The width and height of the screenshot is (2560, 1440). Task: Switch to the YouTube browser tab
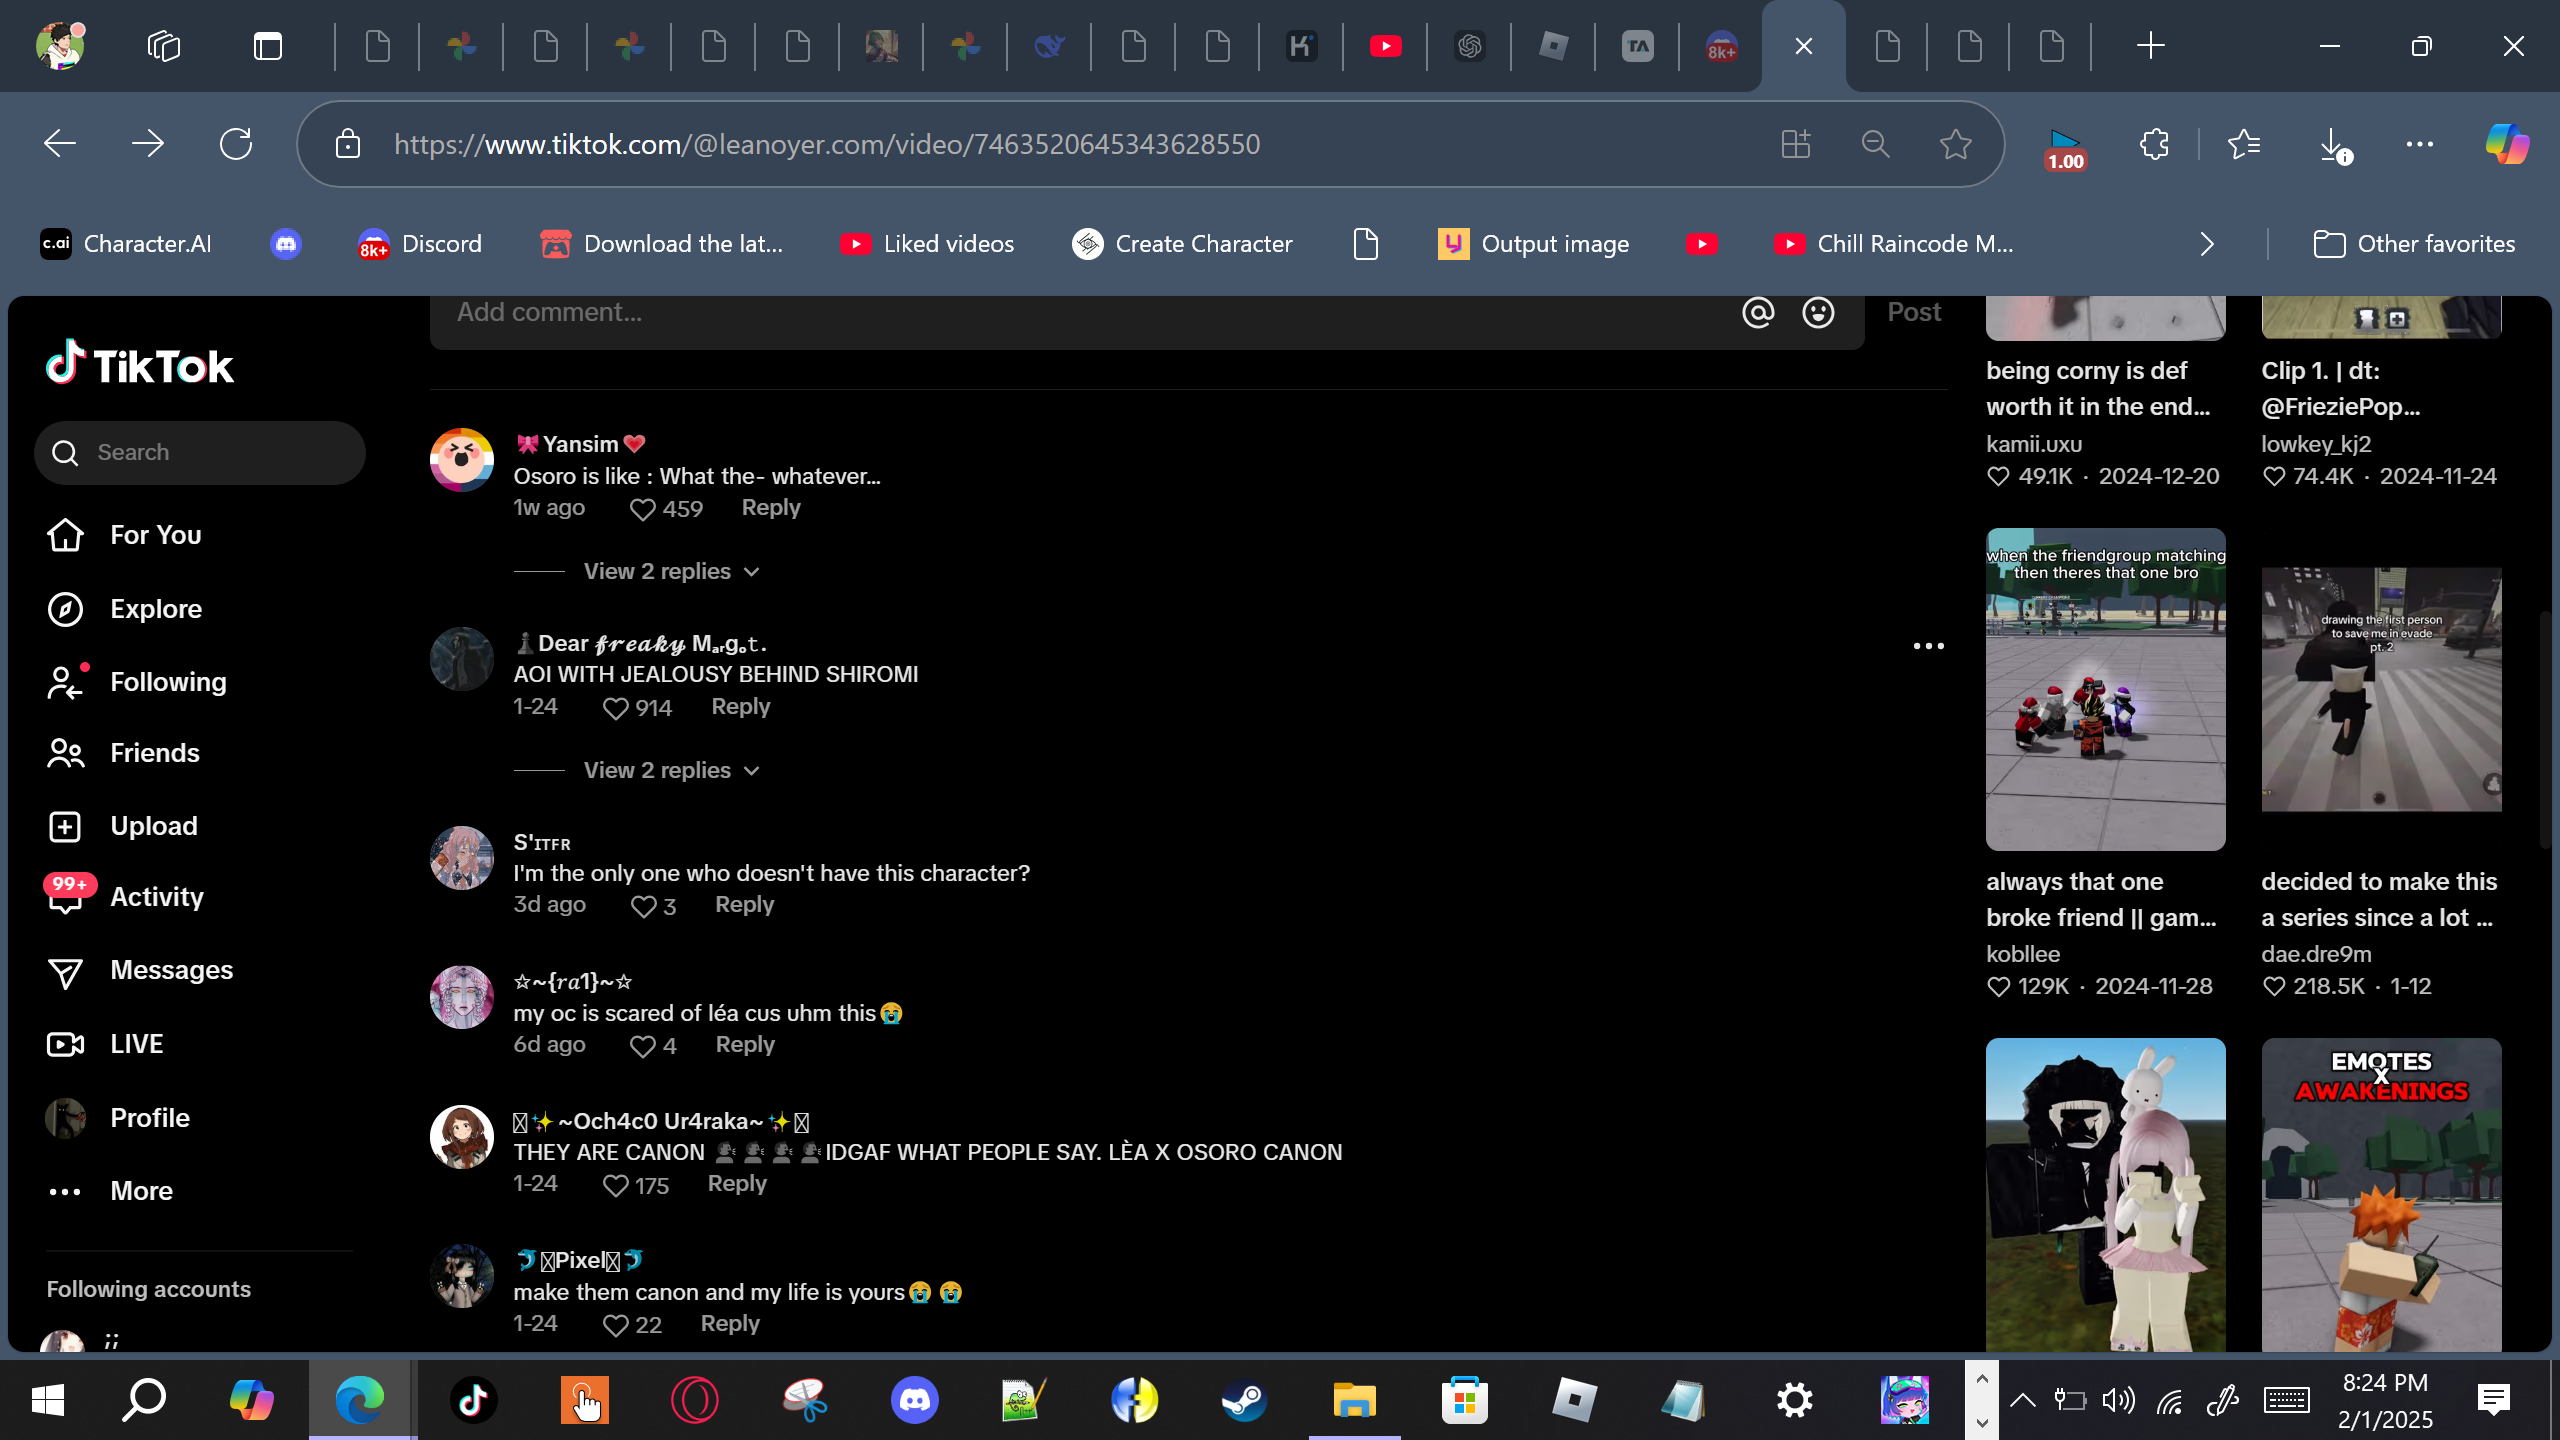1385,46
